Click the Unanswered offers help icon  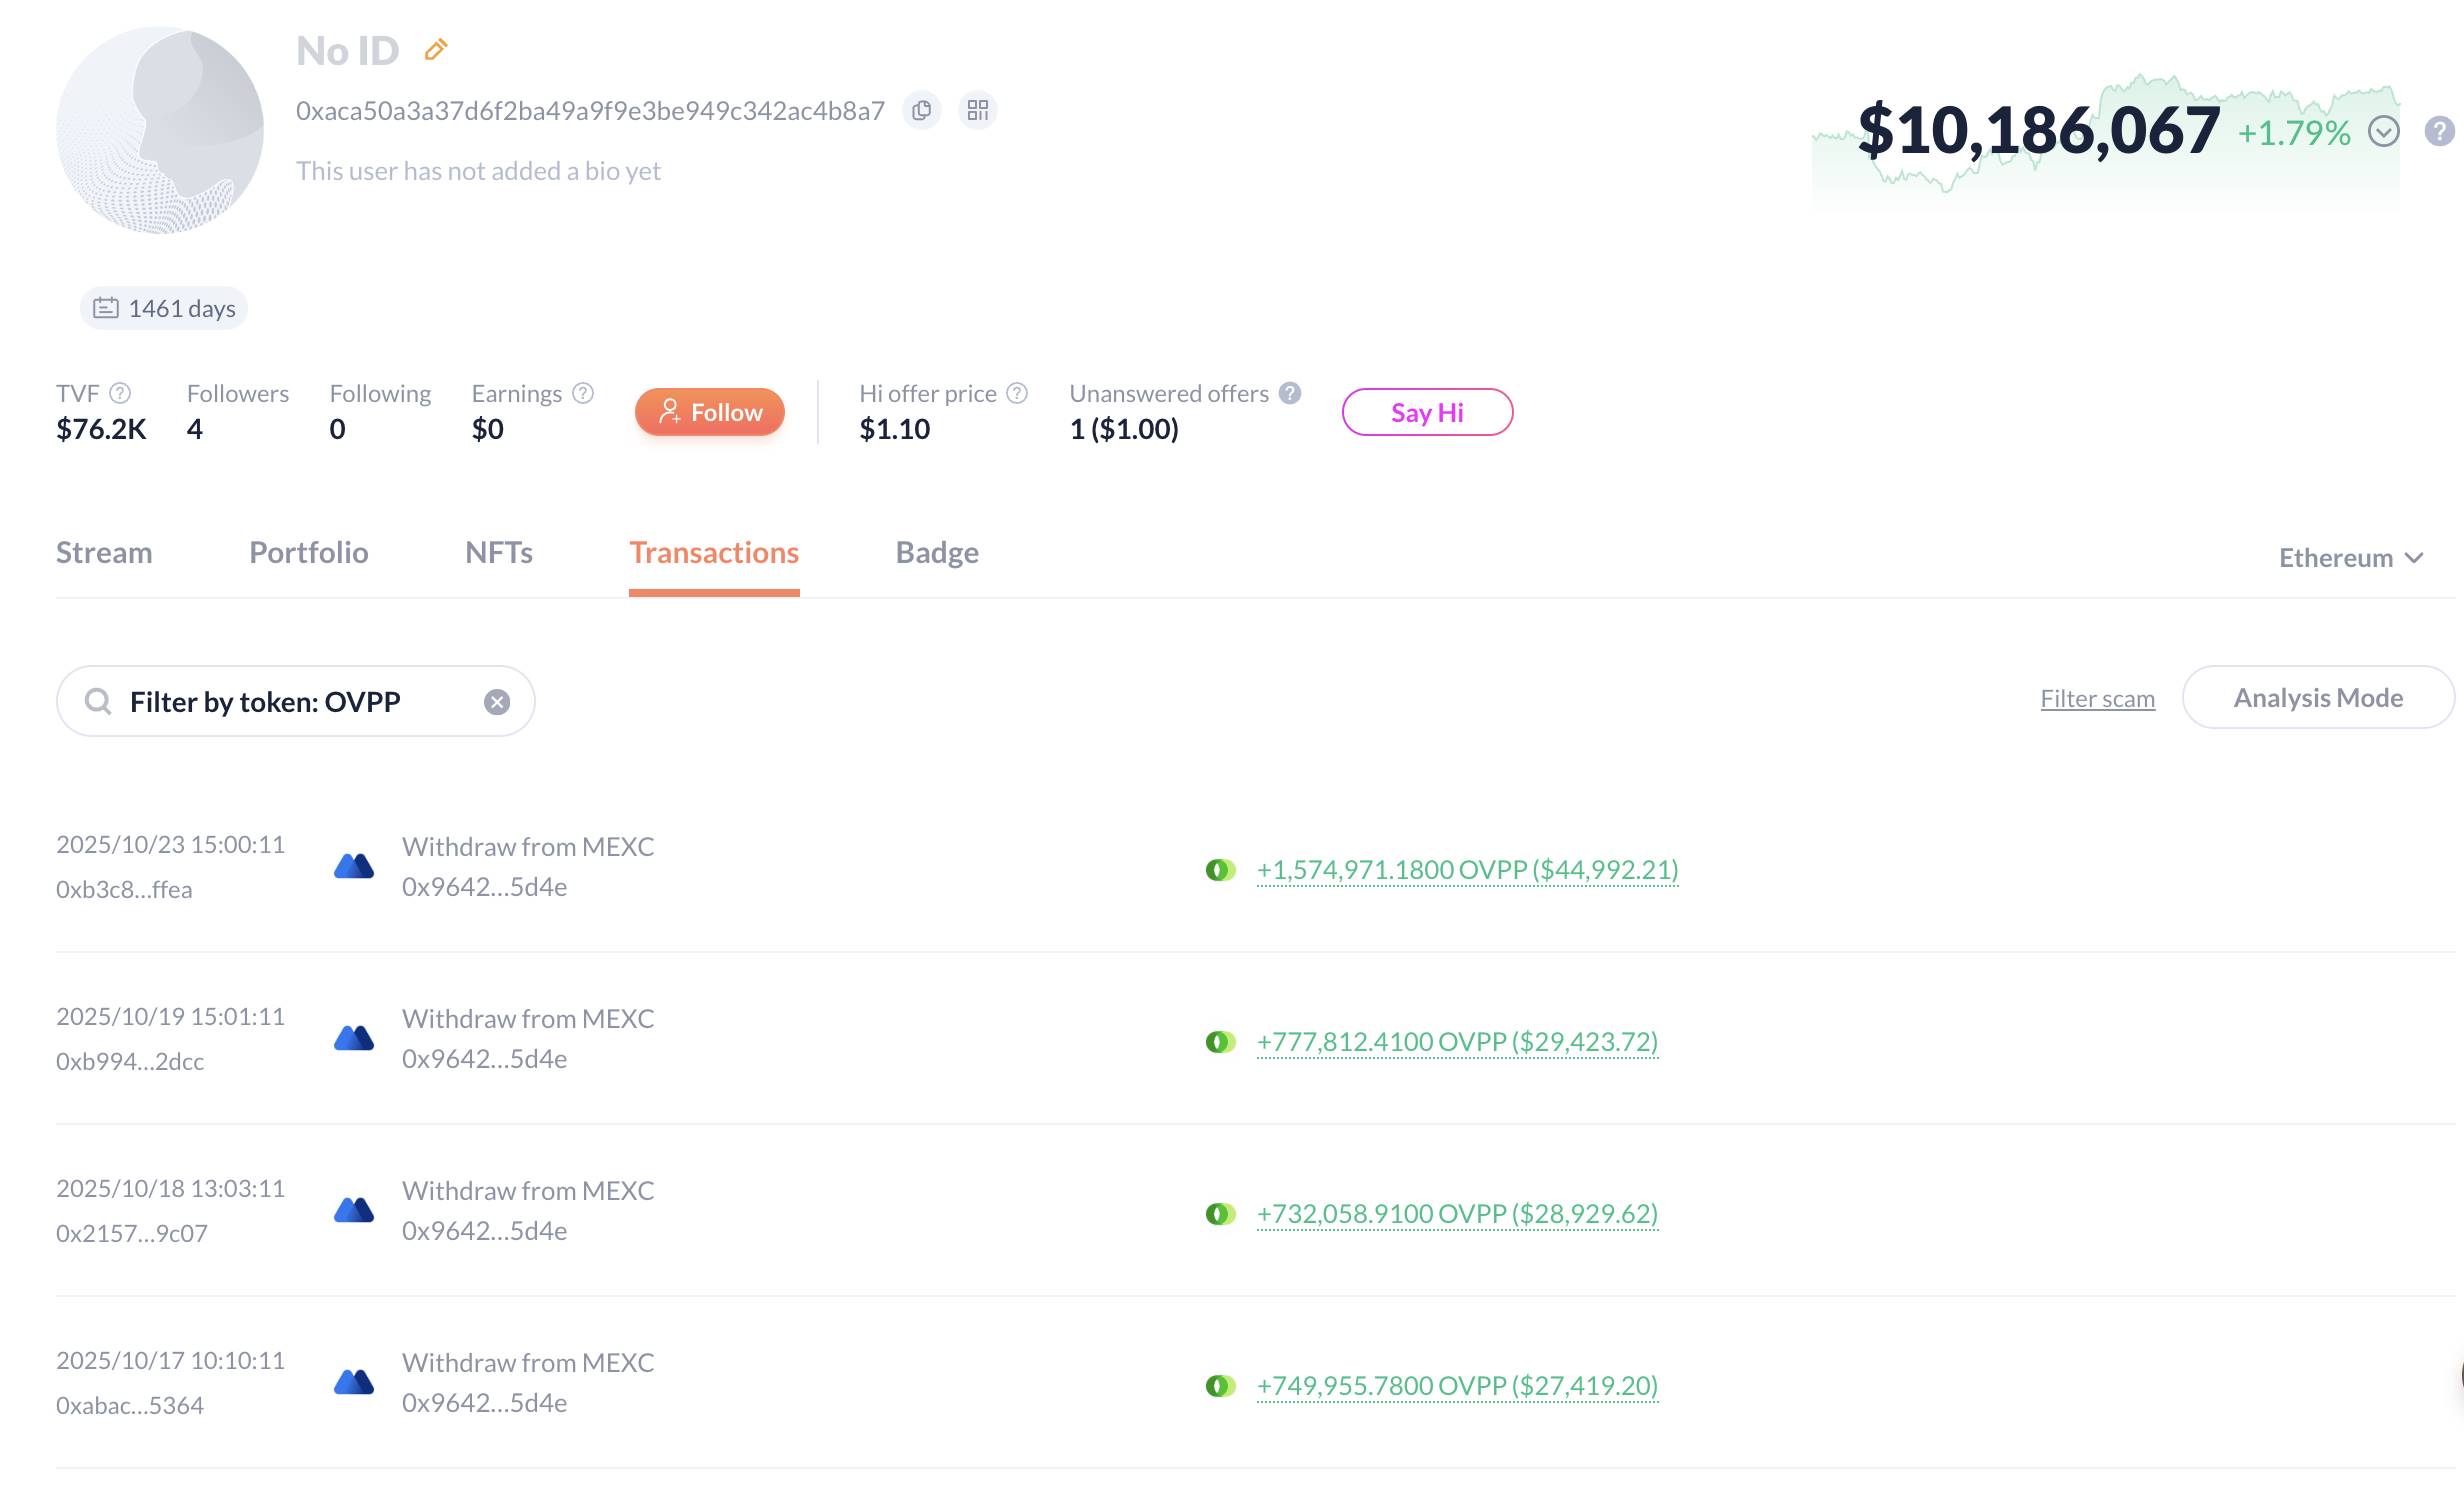[1290, 393]
